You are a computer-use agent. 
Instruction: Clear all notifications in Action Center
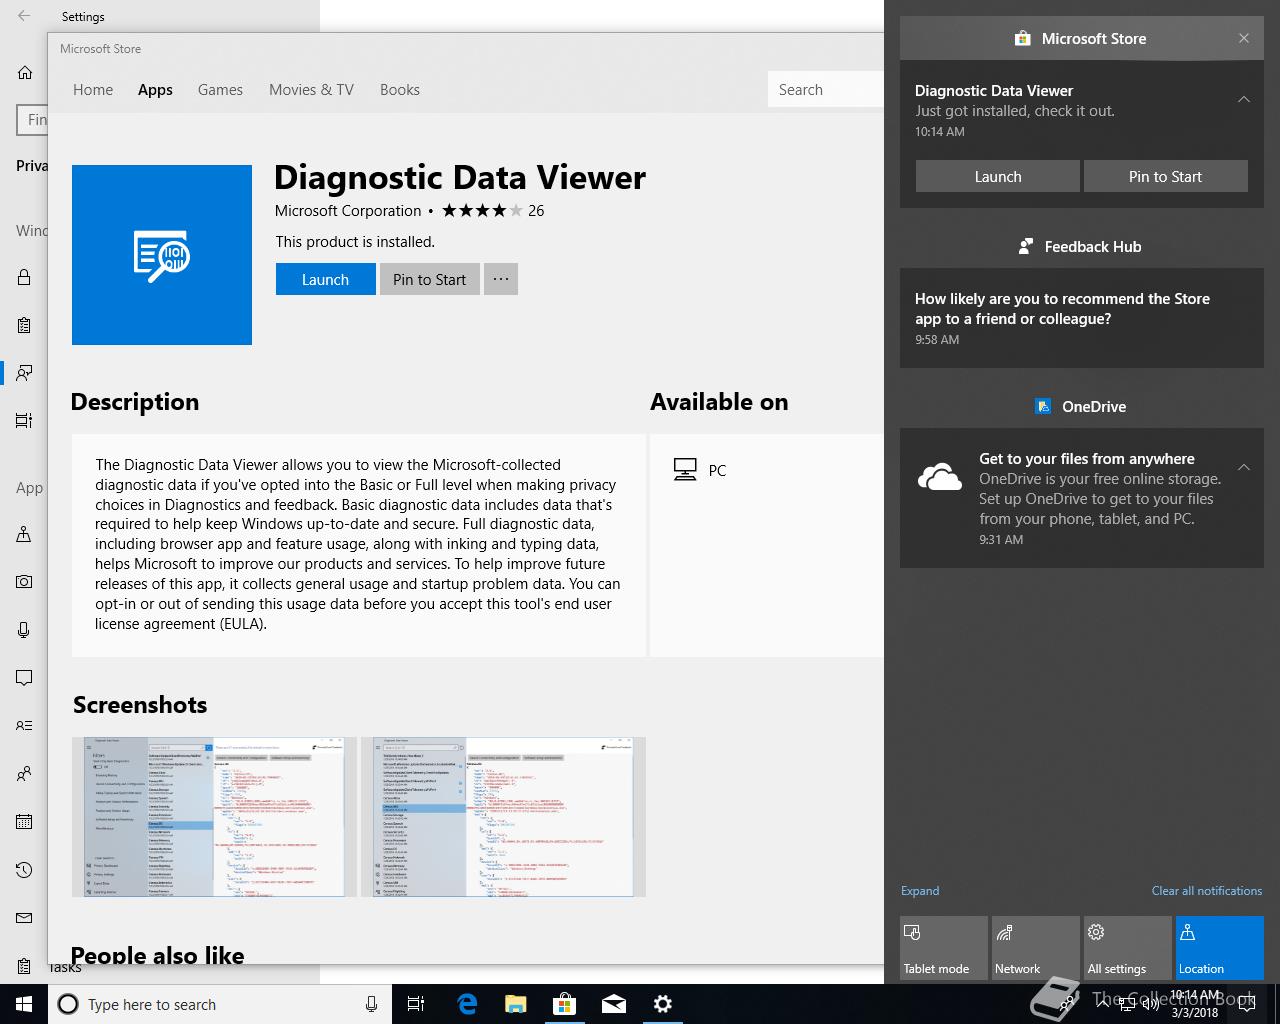pos(1207,890)
